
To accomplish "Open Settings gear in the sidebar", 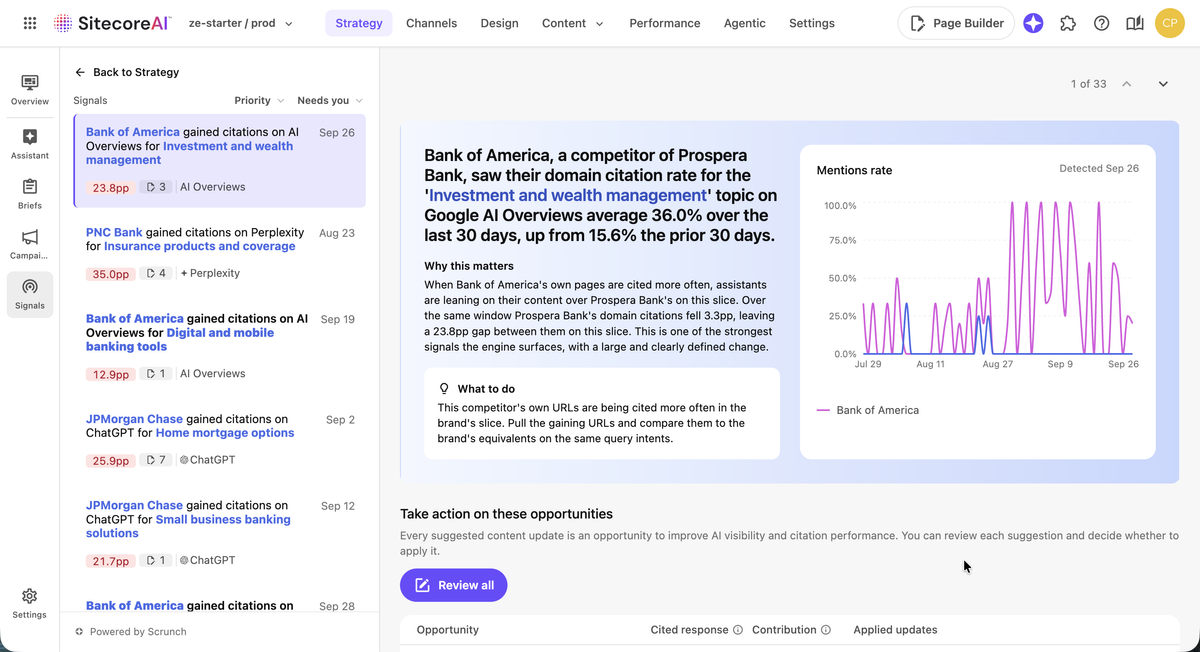I will [30, 603].
